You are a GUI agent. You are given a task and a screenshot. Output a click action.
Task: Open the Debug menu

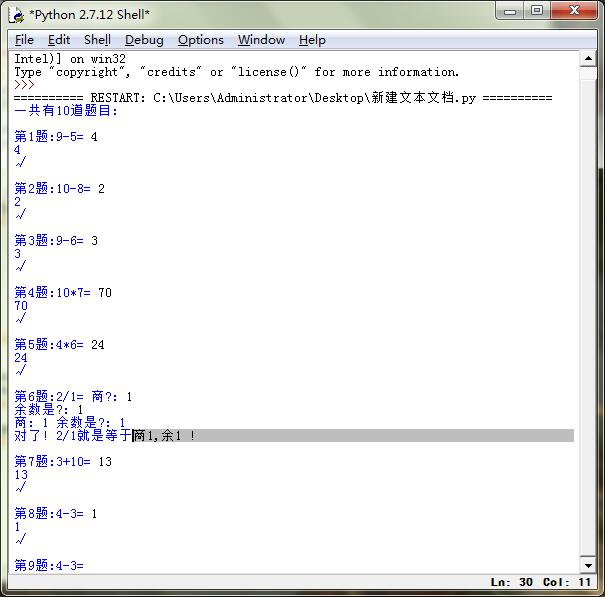pos(144,40)
